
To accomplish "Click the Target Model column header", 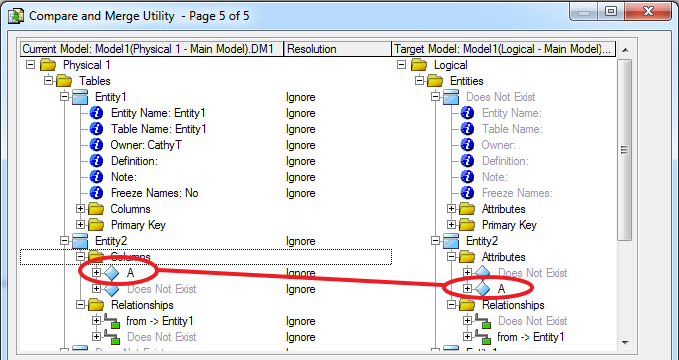I will click(x=503, y=49).
